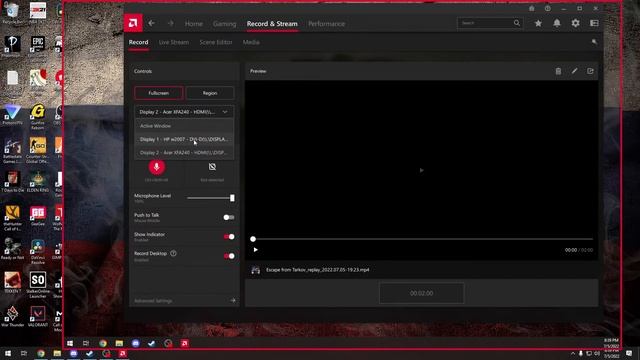Open the Media sub-tab
Image resolution: width=640 pixels, height=360 pixels.
click(x=251, y=42)
